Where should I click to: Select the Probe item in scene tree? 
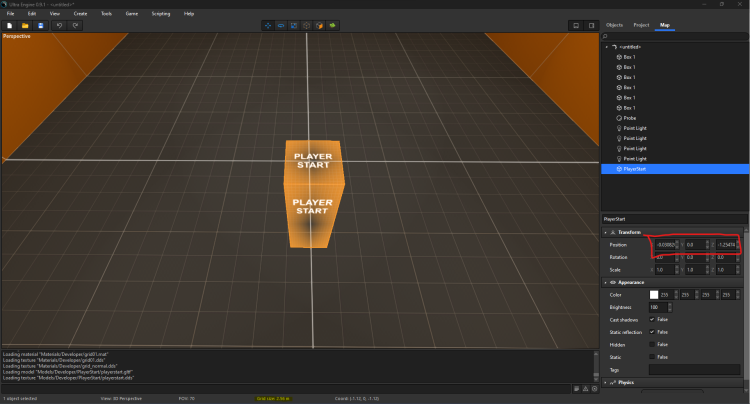pos(630,118)
